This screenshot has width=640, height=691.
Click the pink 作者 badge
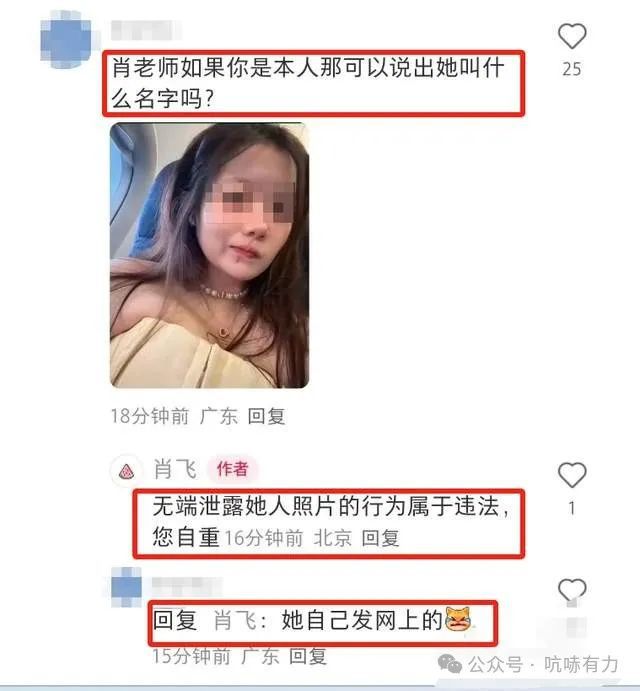pos(232,468)
